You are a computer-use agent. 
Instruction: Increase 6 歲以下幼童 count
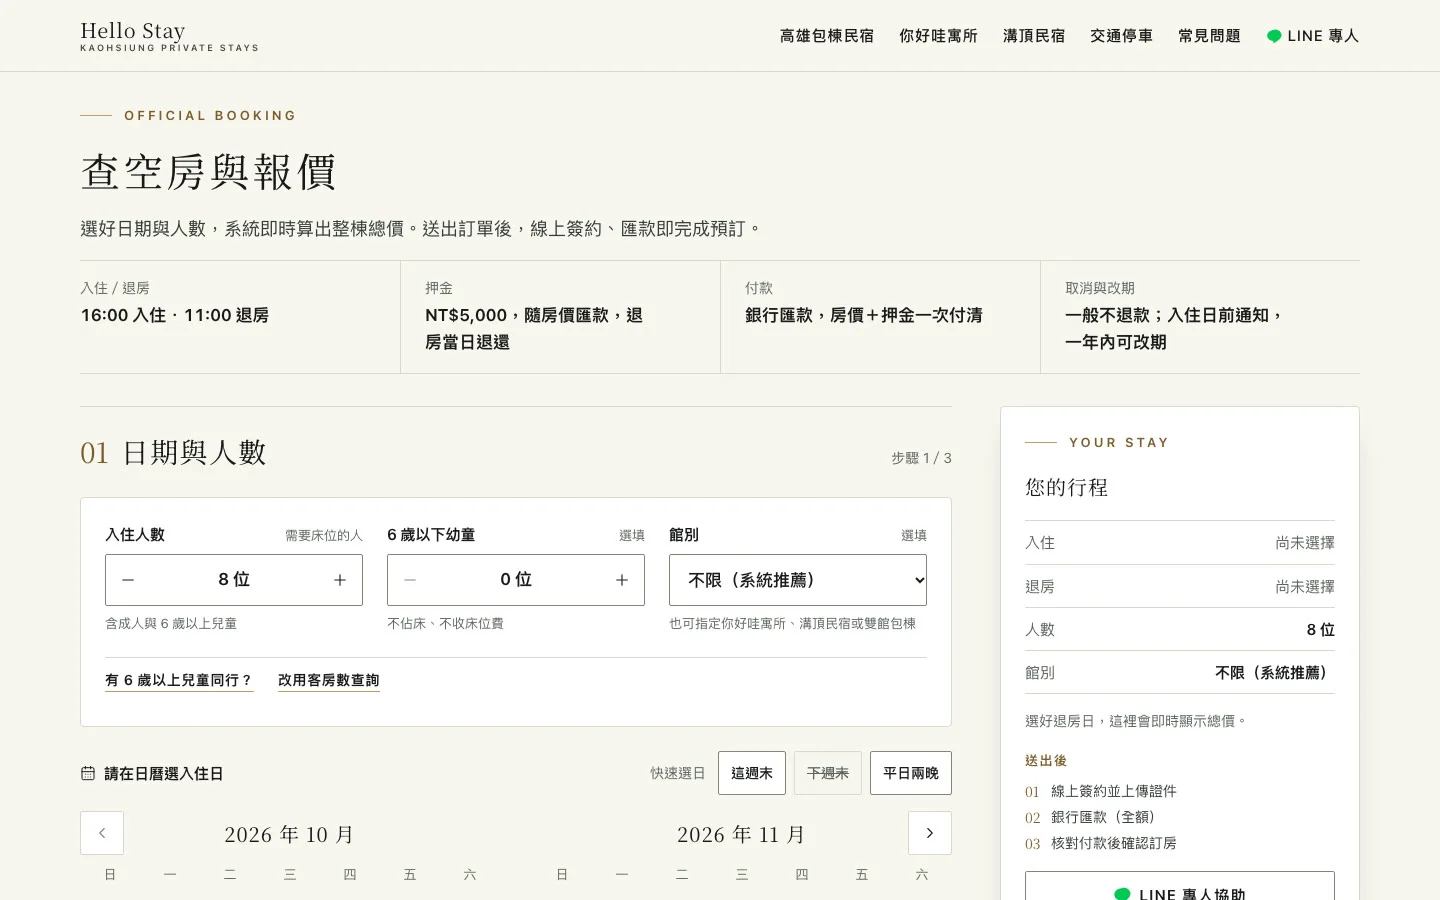click(622, 580)
